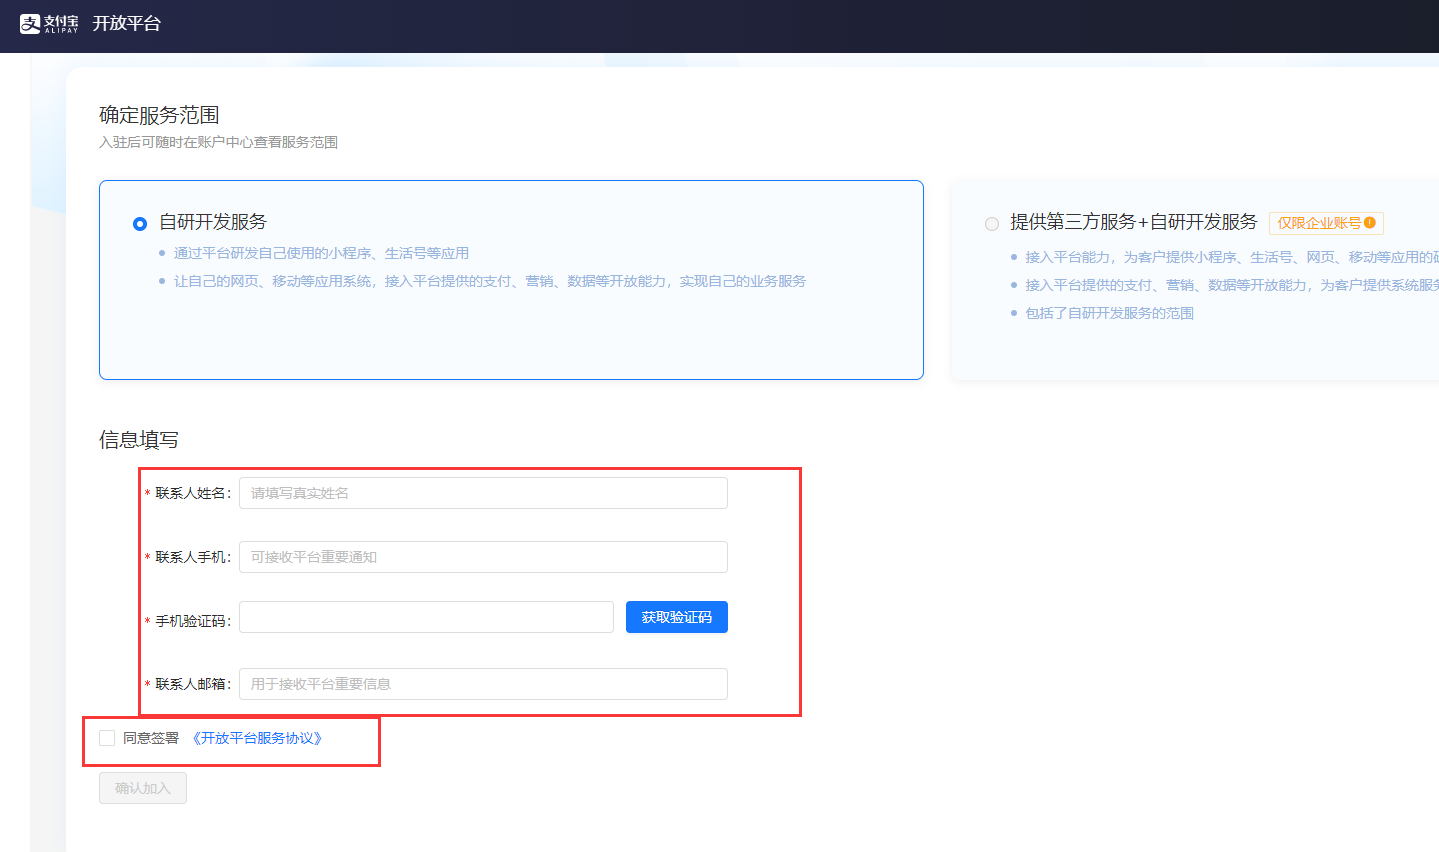
Task: Focus the 联系人姓名 input field
Action: tap(483, 493)
